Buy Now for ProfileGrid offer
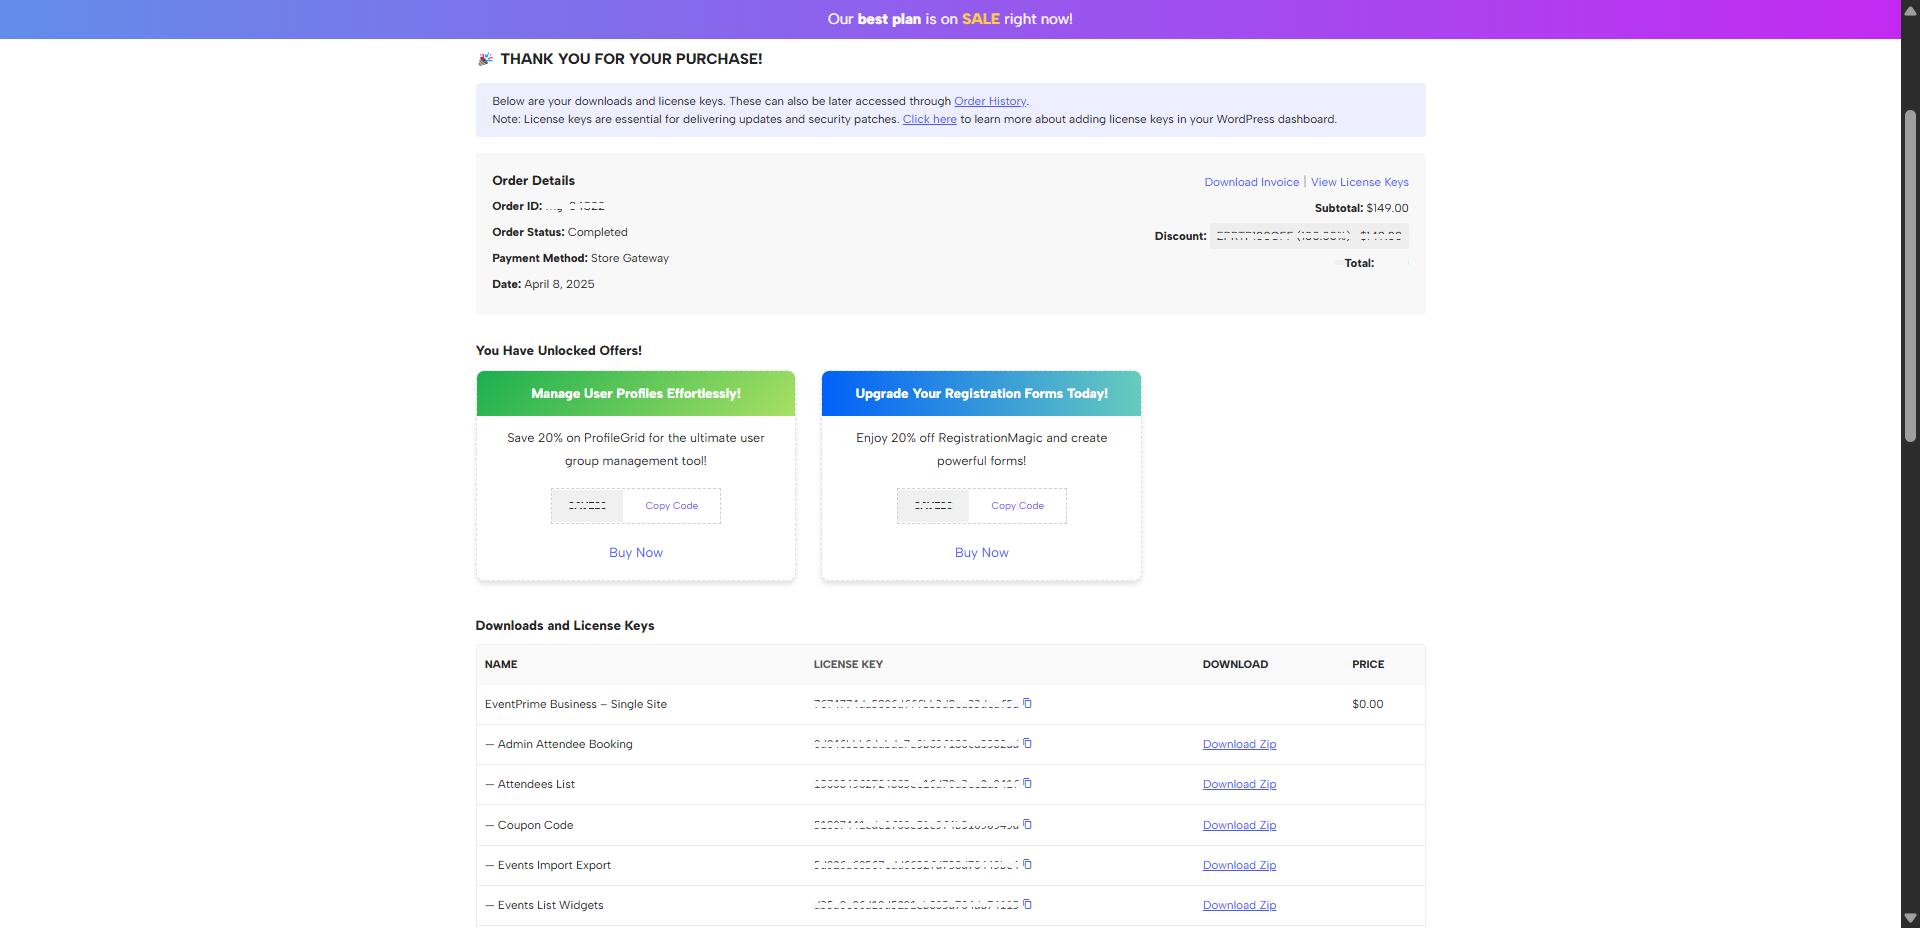Viewport: 1920px width, 928px height. (635, 553)
